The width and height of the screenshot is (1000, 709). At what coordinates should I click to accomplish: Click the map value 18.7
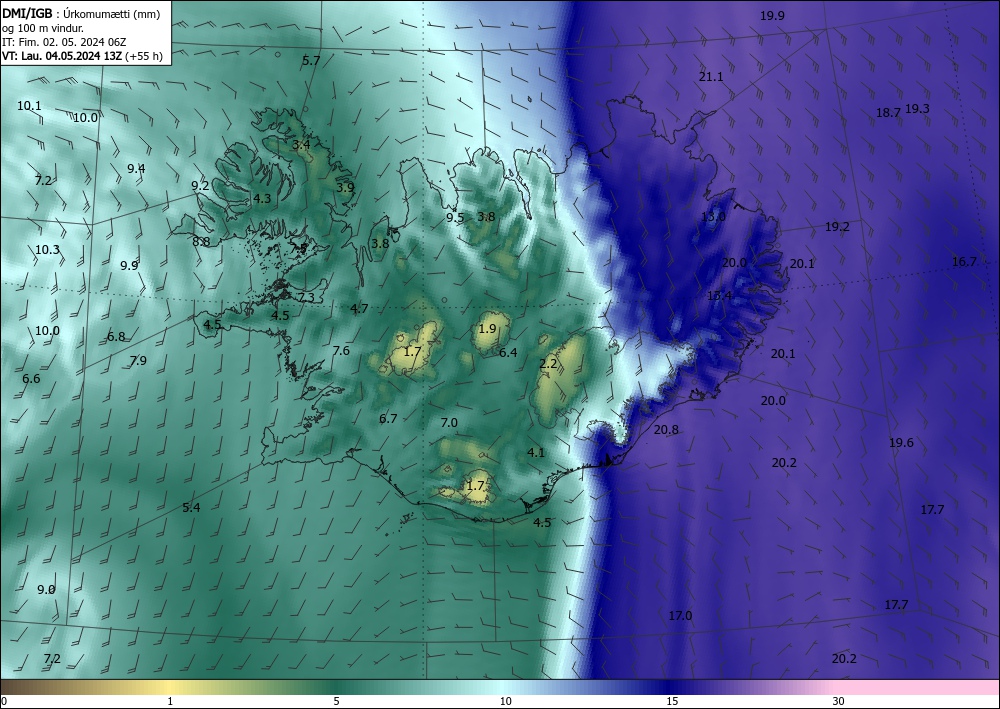pyautogui.click(x=888, y=113)
